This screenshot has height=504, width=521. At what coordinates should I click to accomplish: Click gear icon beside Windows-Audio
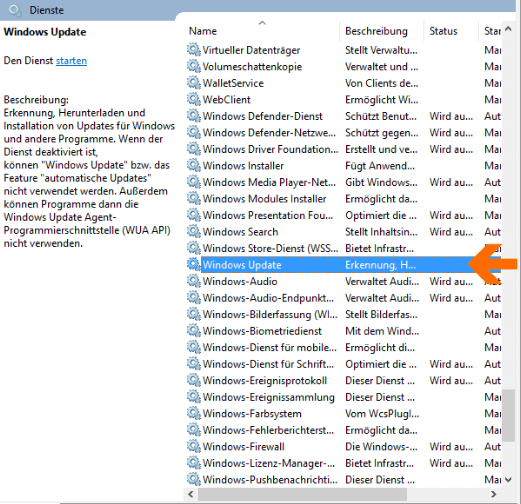click(x=193, y=281)
